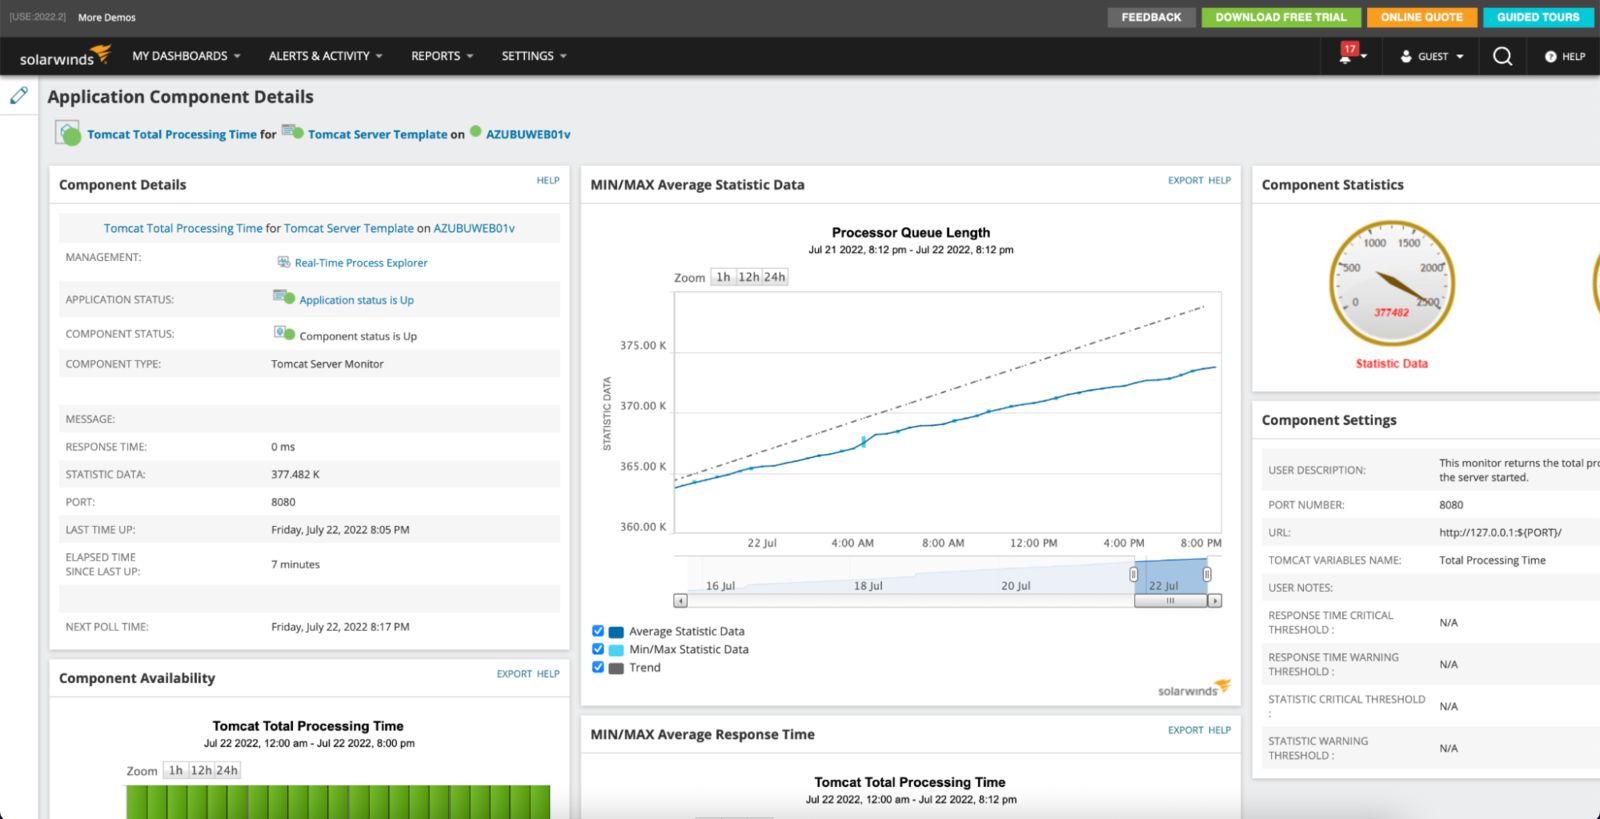Open AZUBUWEB01v node link in the page header
The width and height of the screenshot is (1600, 819).
pos(528,134)
